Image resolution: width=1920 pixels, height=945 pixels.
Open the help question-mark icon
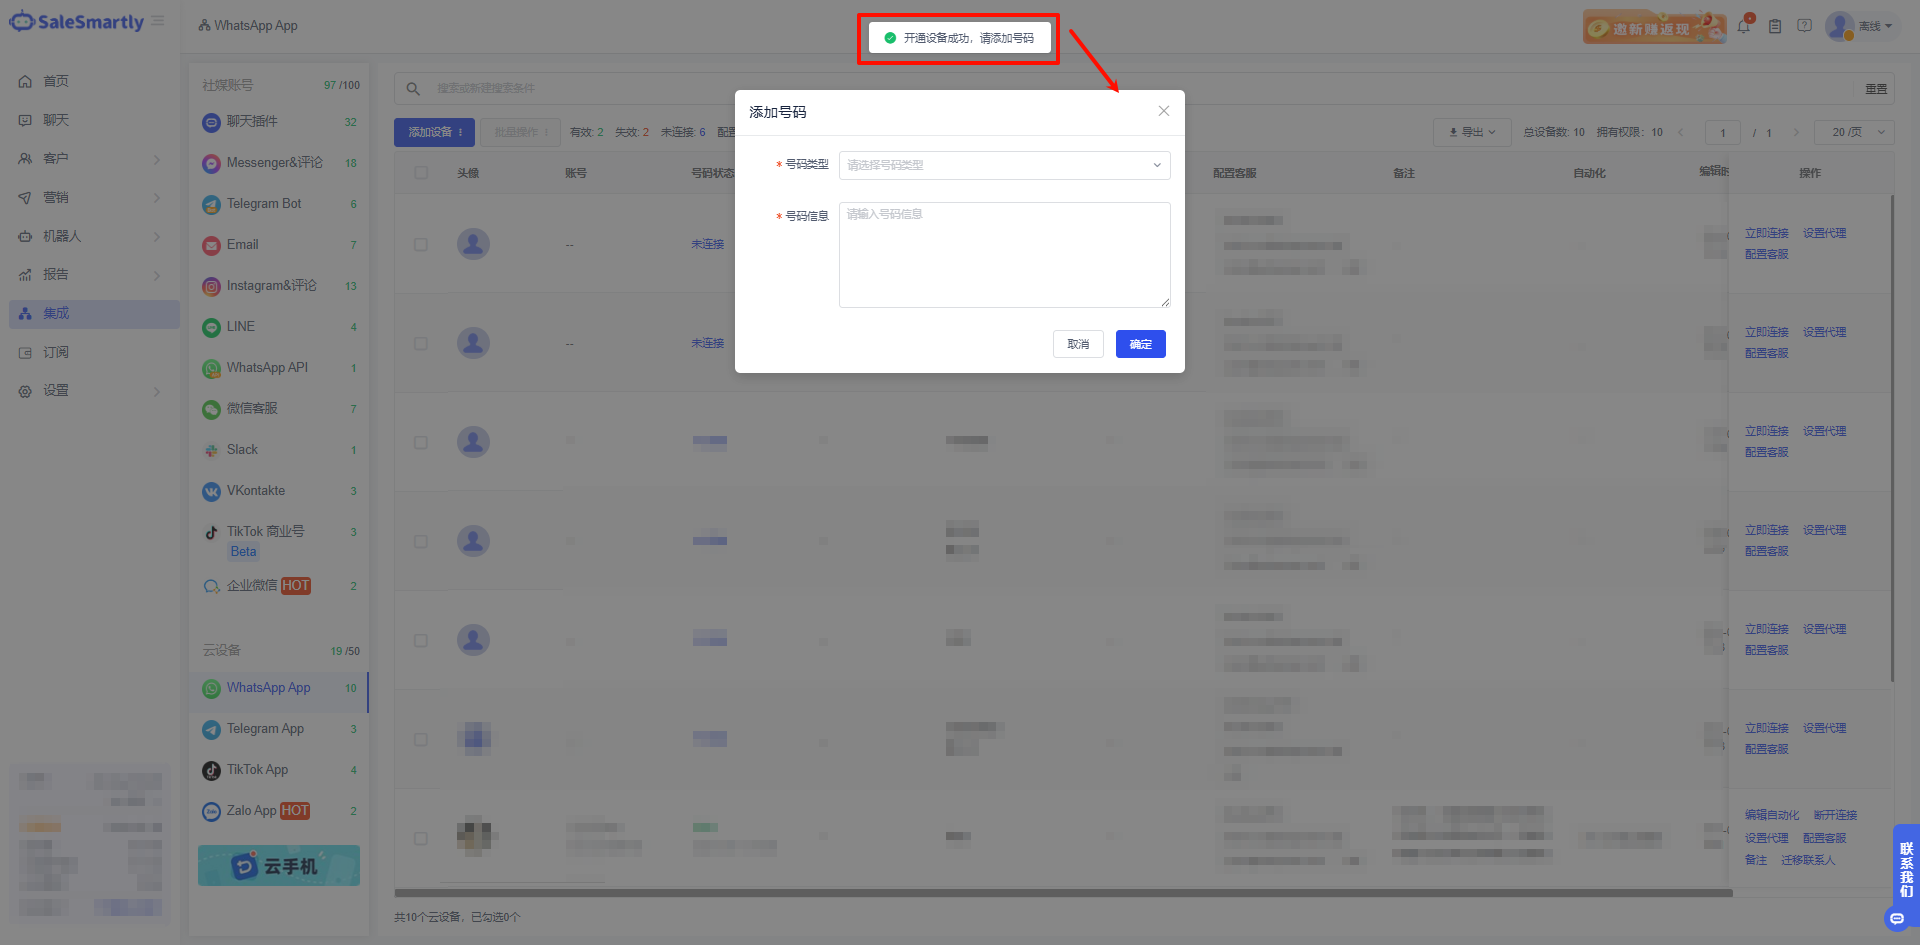click(1804, 26)
